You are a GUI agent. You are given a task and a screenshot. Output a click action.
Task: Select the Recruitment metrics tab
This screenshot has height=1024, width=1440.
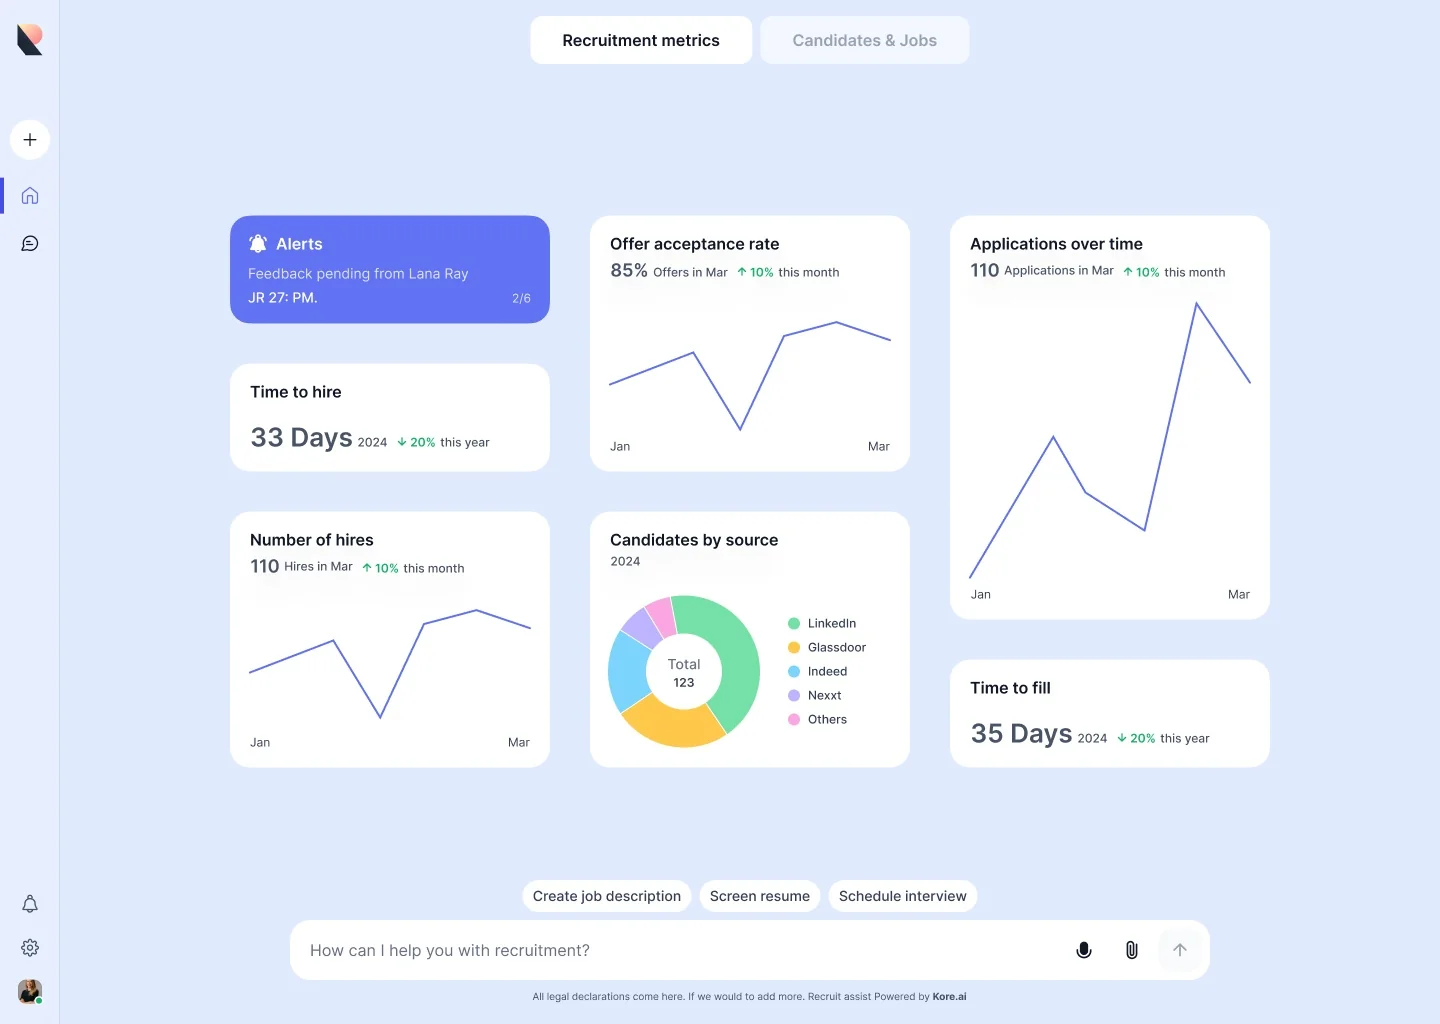pyautogui.click(x=641, y=40)
